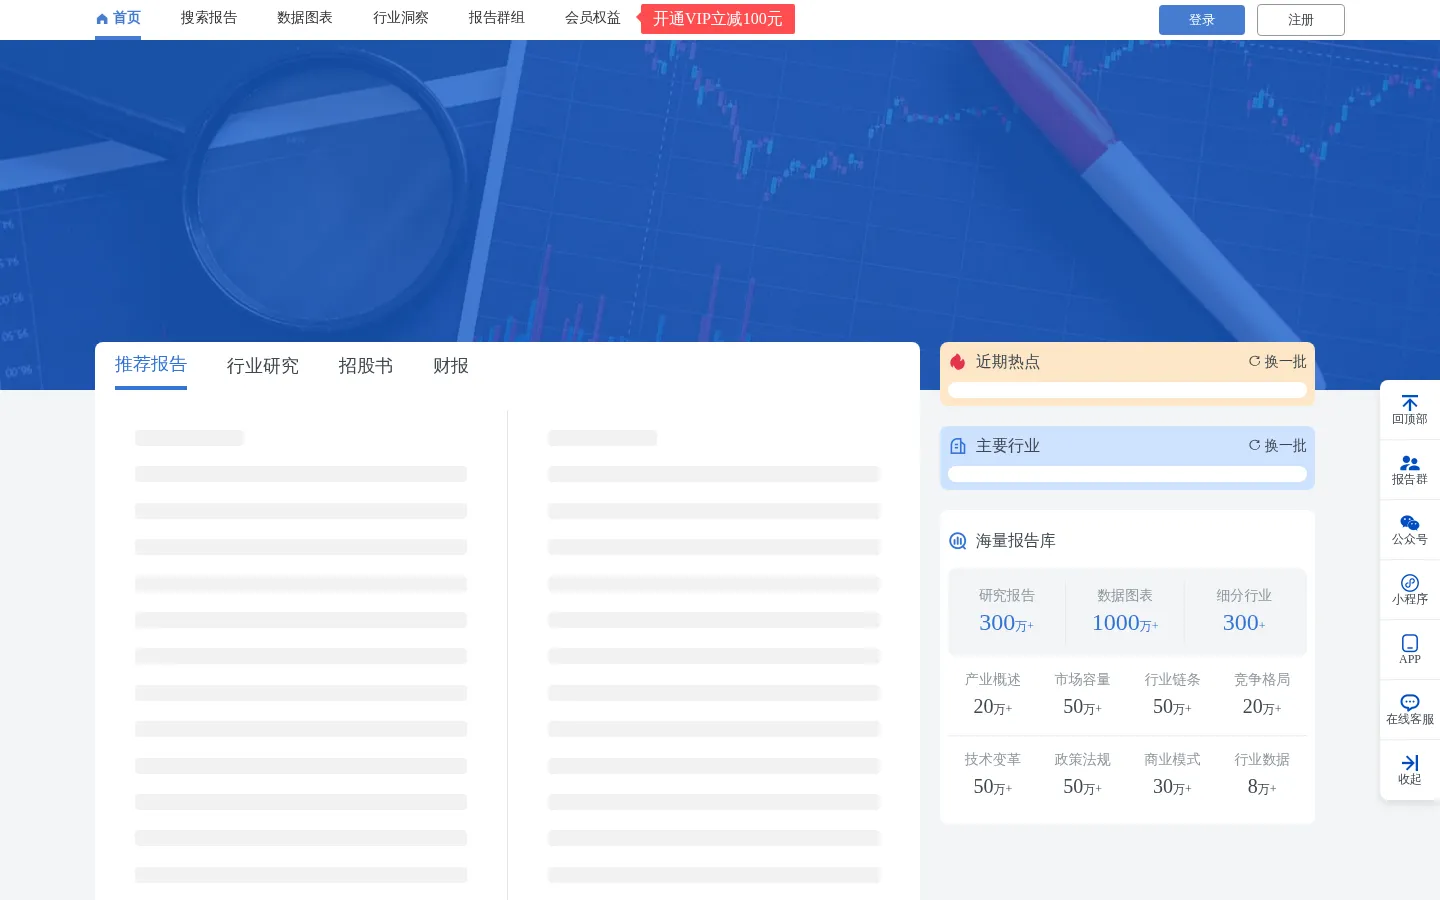Refresh 近期热点 using its refresh icon

click(x=1254, y=361)
